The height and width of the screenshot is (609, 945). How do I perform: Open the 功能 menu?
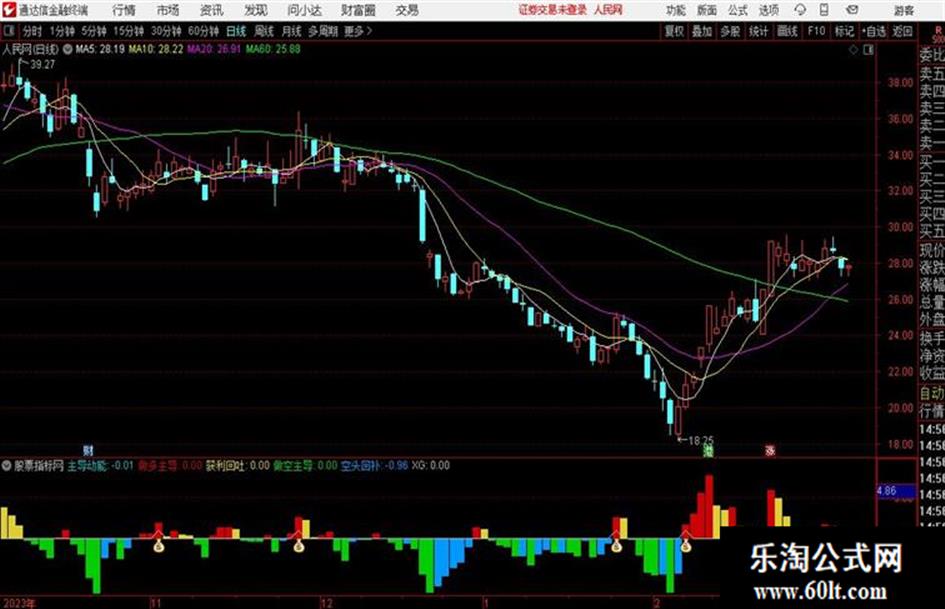point(676,10)
